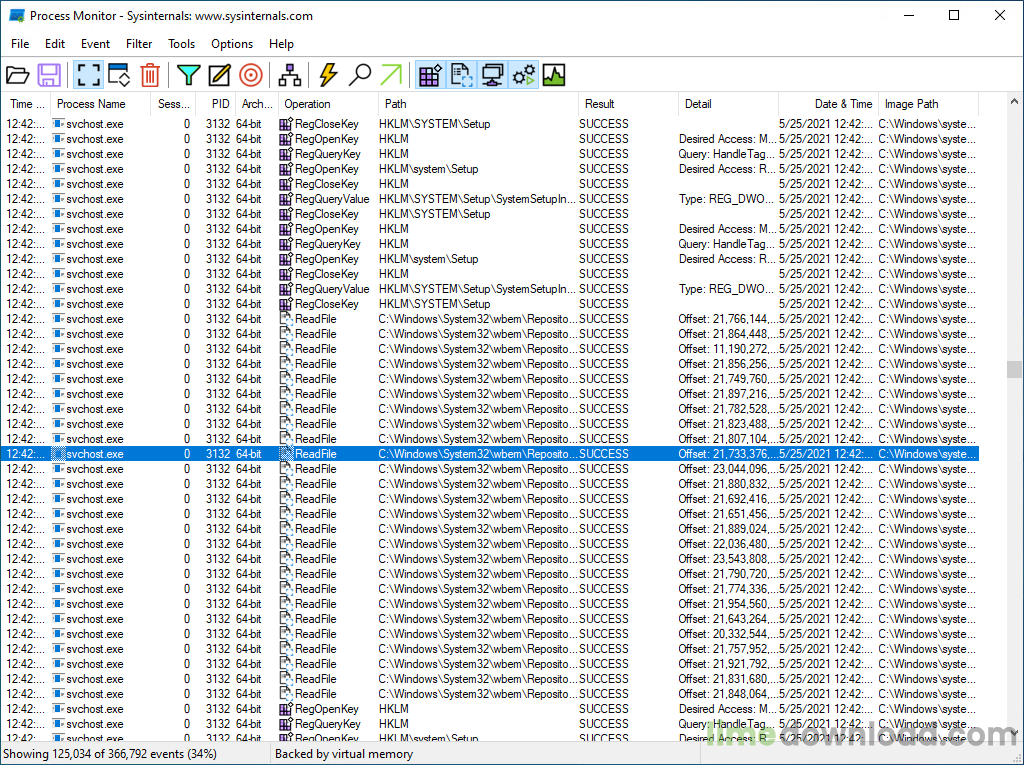Open the Highlight pencil icon

pos(220,75)
